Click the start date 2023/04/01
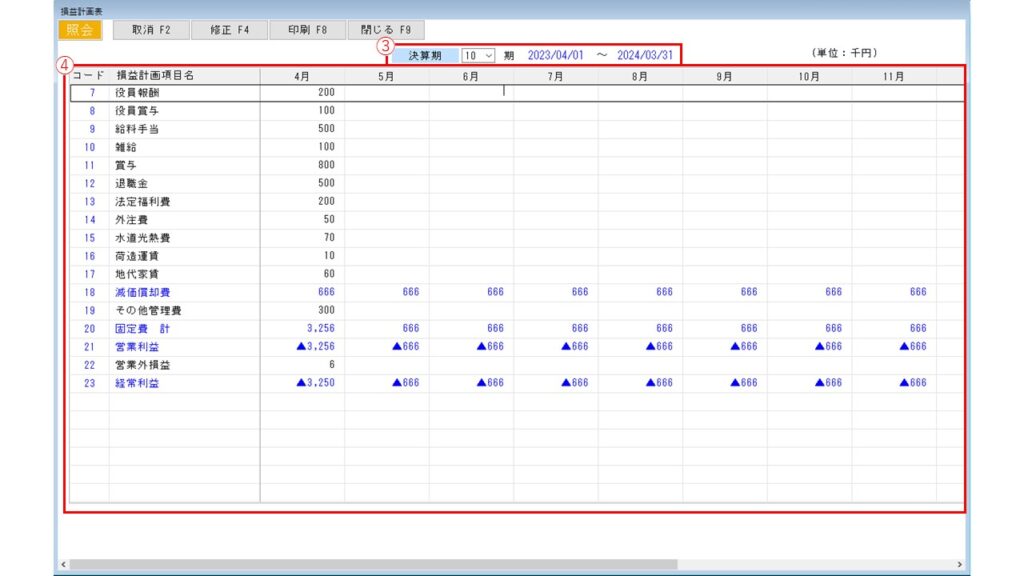Viewport: 1024px width, 576px height. pos(556,56)
